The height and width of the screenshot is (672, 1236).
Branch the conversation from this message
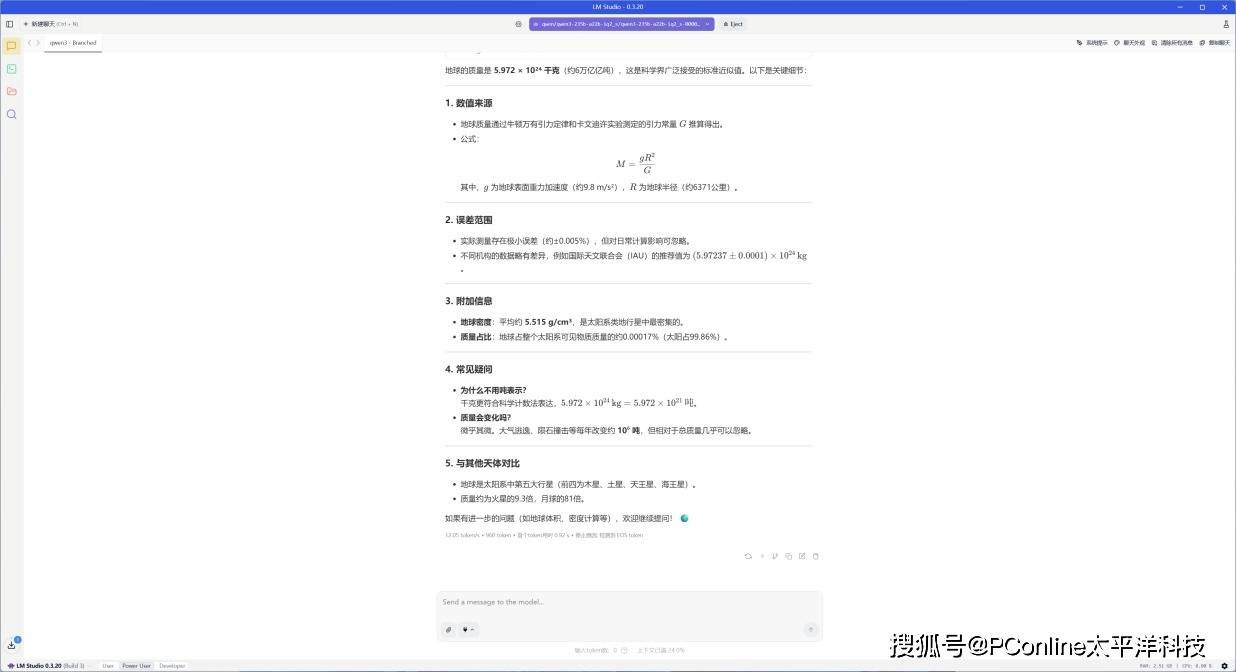tap(775, 556)
